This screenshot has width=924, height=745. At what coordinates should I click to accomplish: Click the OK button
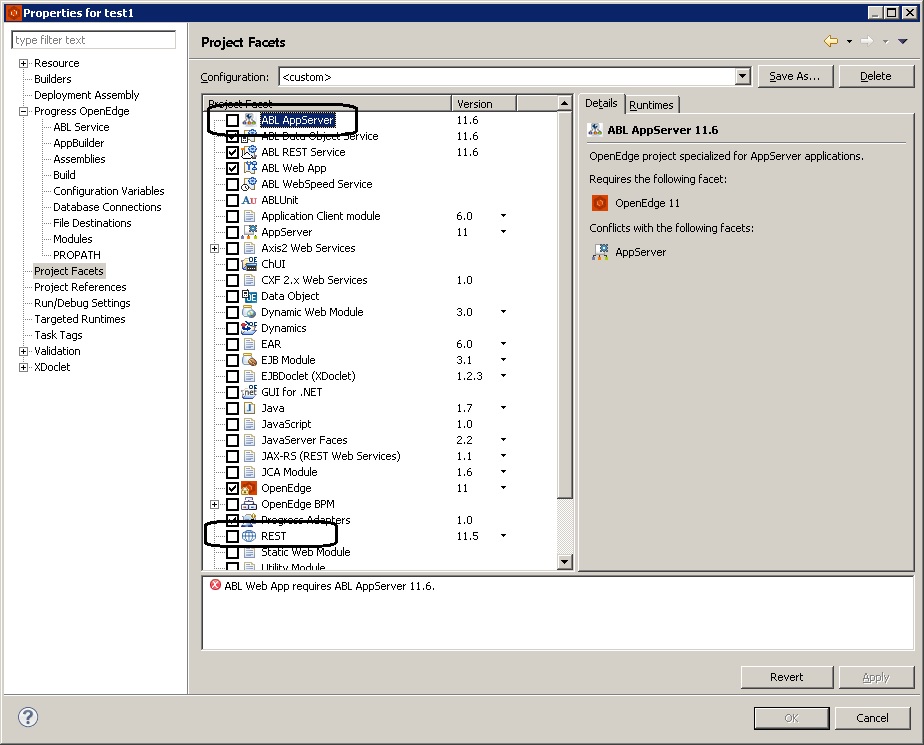791,718
